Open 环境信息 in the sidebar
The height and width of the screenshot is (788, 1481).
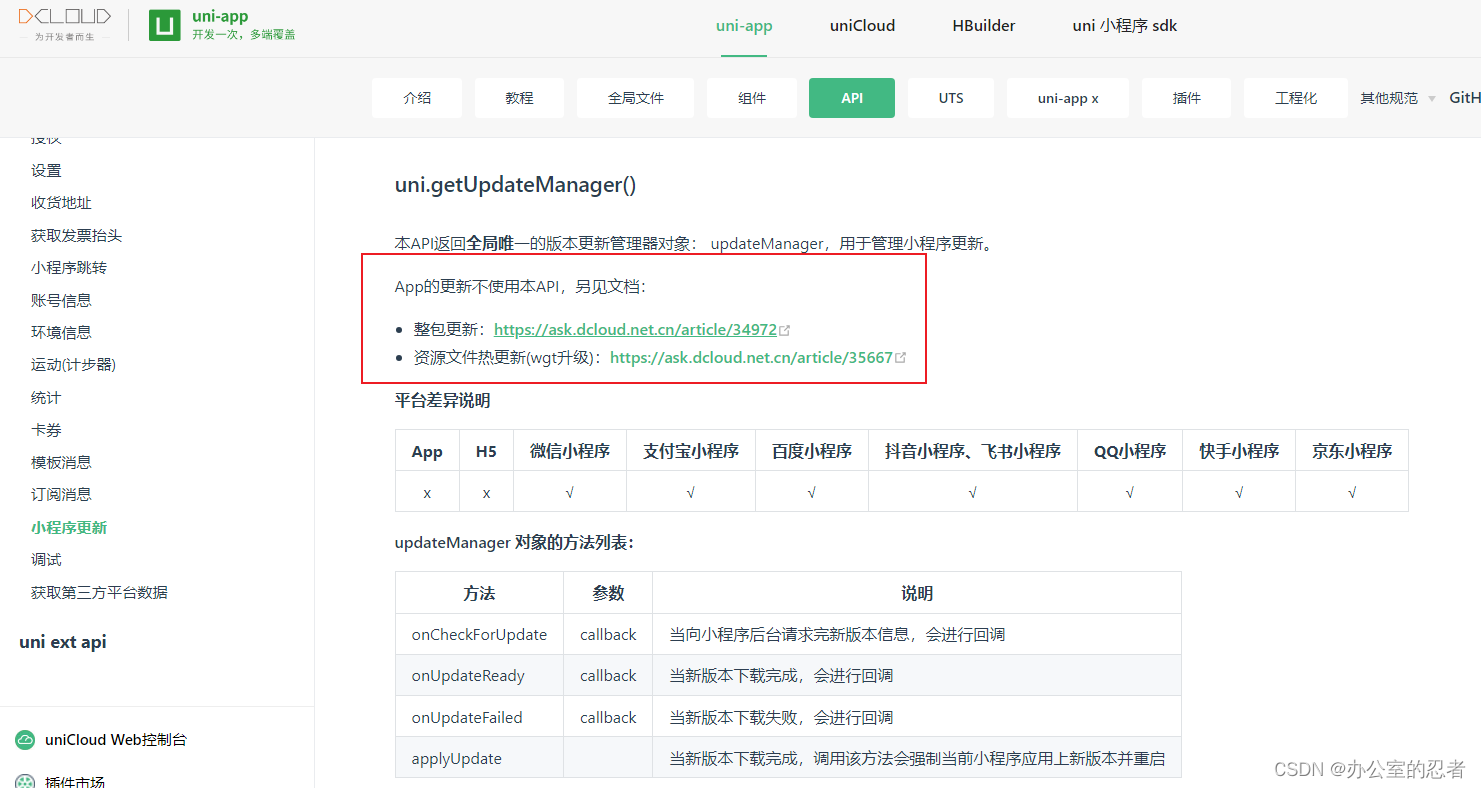(61, 332)
